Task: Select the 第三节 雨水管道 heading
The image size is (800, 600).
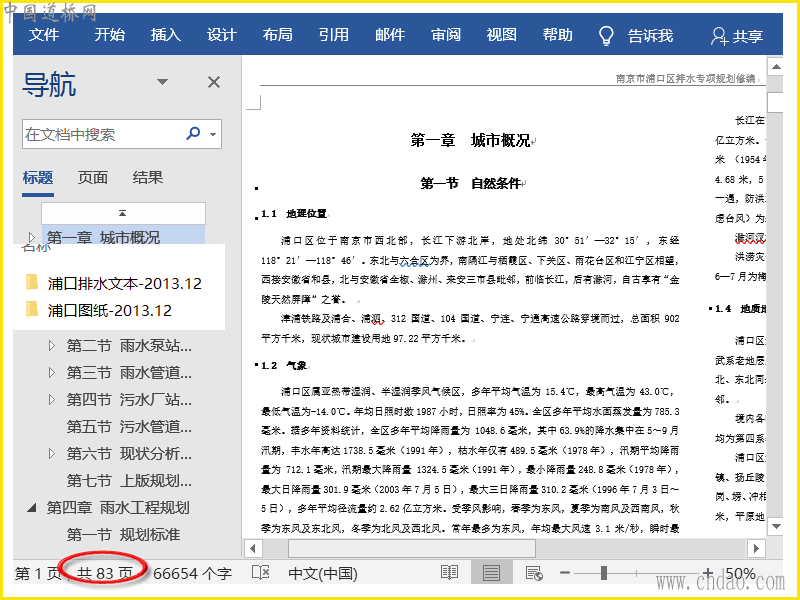Action: tap(129, 373)
